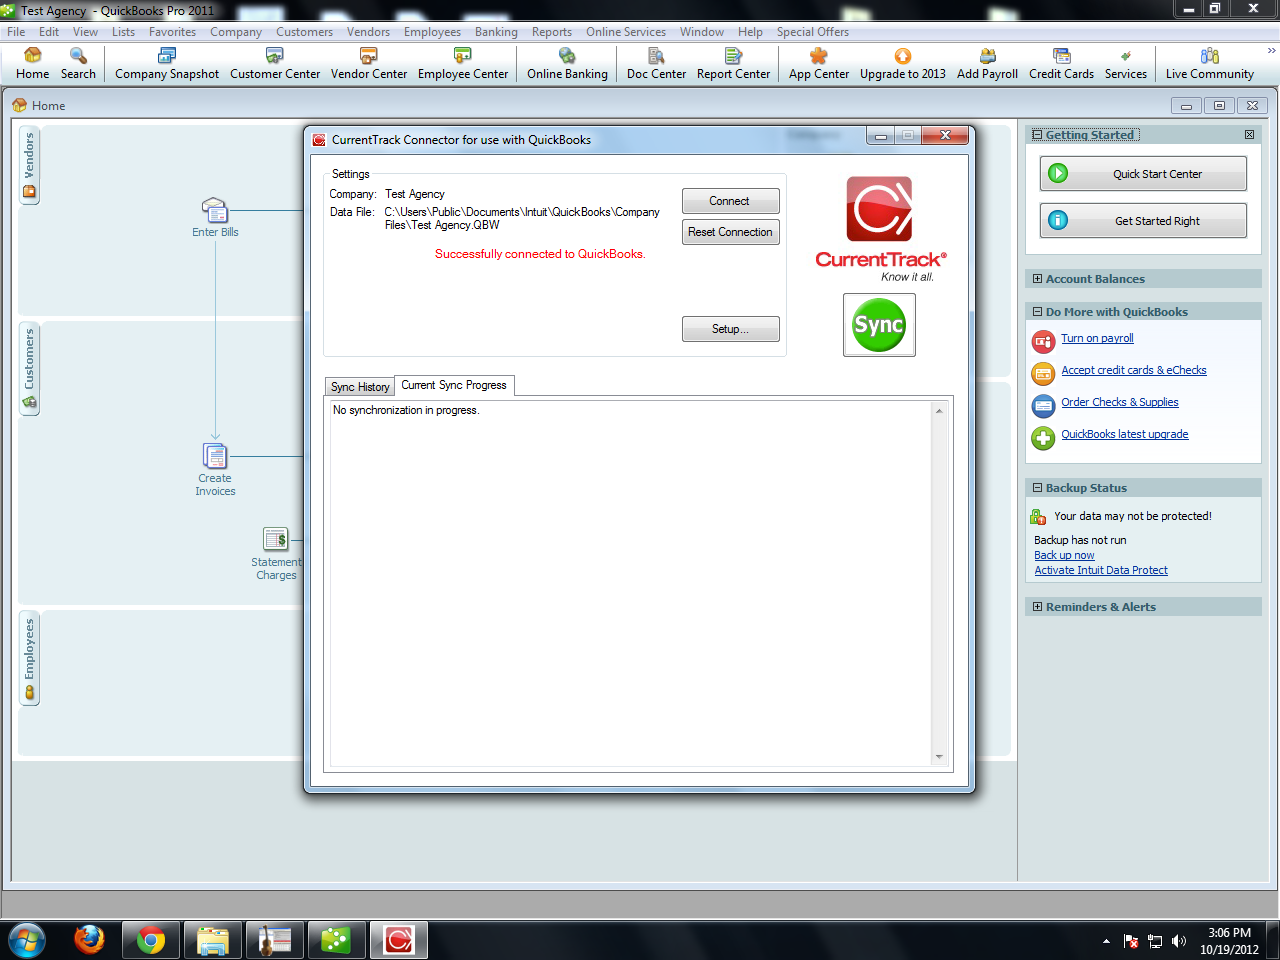Click the Windows Start button

27,940
